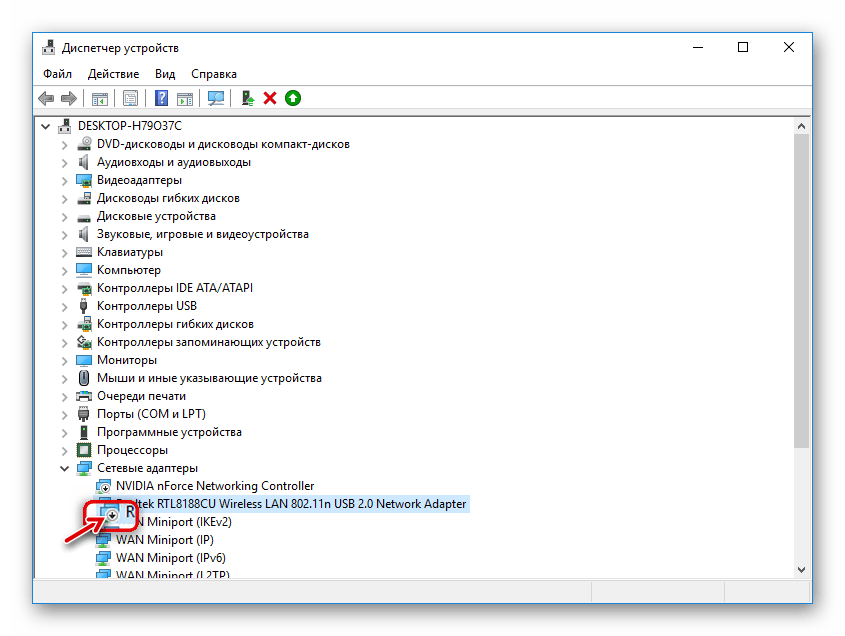Screen dimensions: 845x636
Task: Click the scrollbar up arrow
Action: point(801,126)
